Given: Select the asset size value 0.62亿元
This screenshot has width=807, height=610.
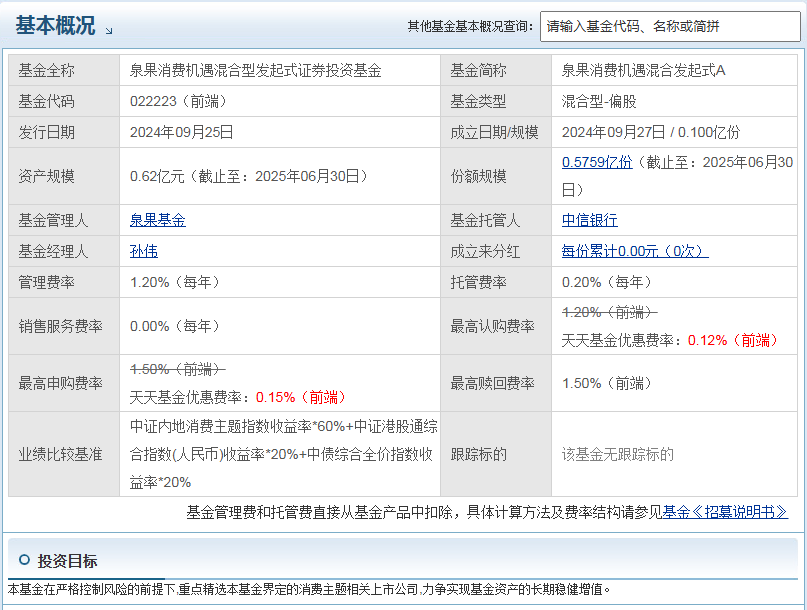Looking at the screenshot, I should click(x=157, y=177).
